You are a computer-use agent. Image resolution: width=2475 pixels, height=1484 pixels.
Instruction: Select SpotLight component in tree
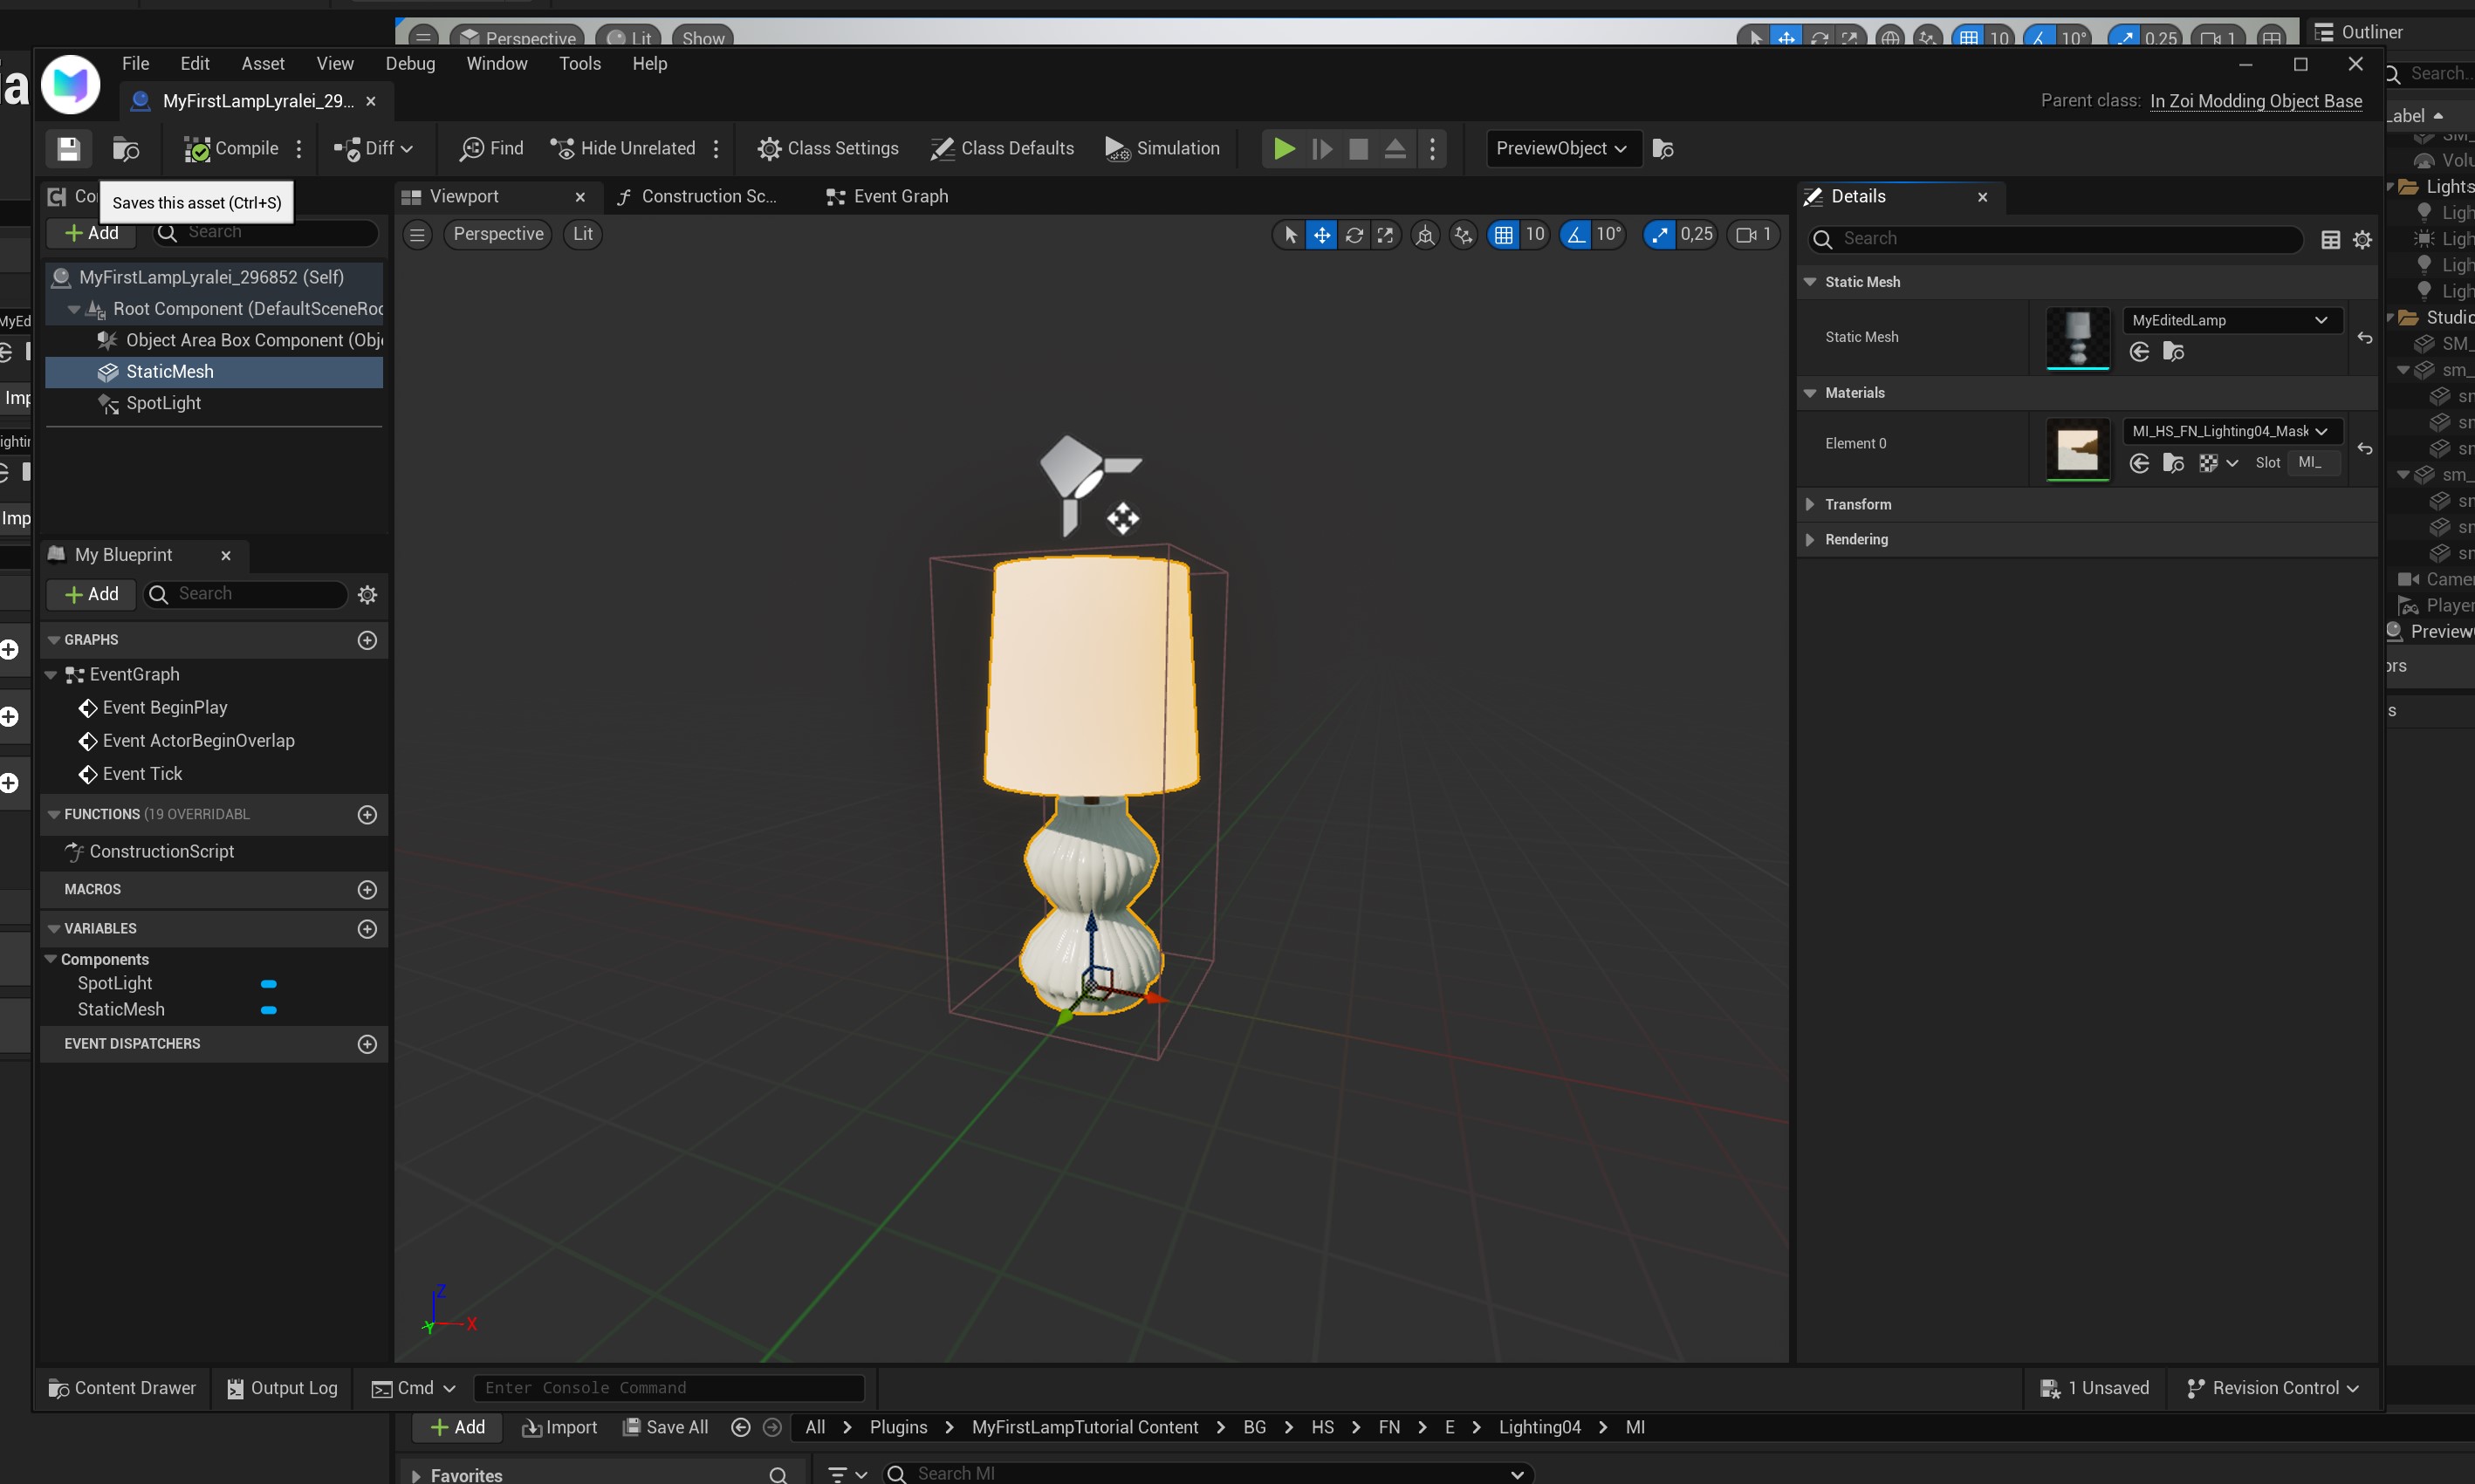click(163, 403)
